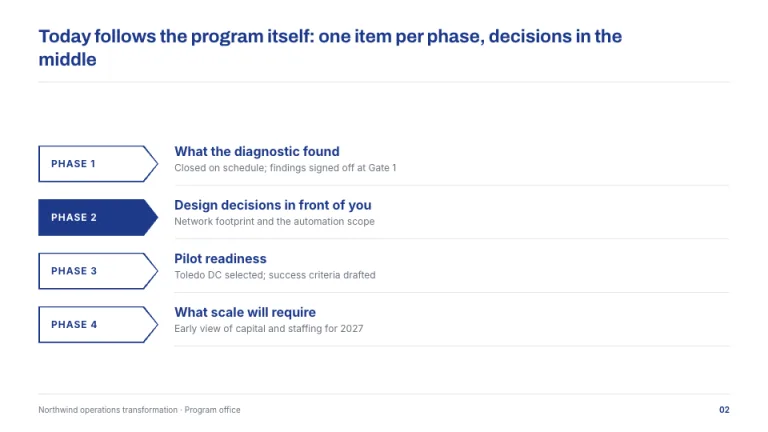Image resolution: width=768 pixels, height=432 pixels.
Task: Click the heading 'What the diagnostic found'
Action: point(257,151)
